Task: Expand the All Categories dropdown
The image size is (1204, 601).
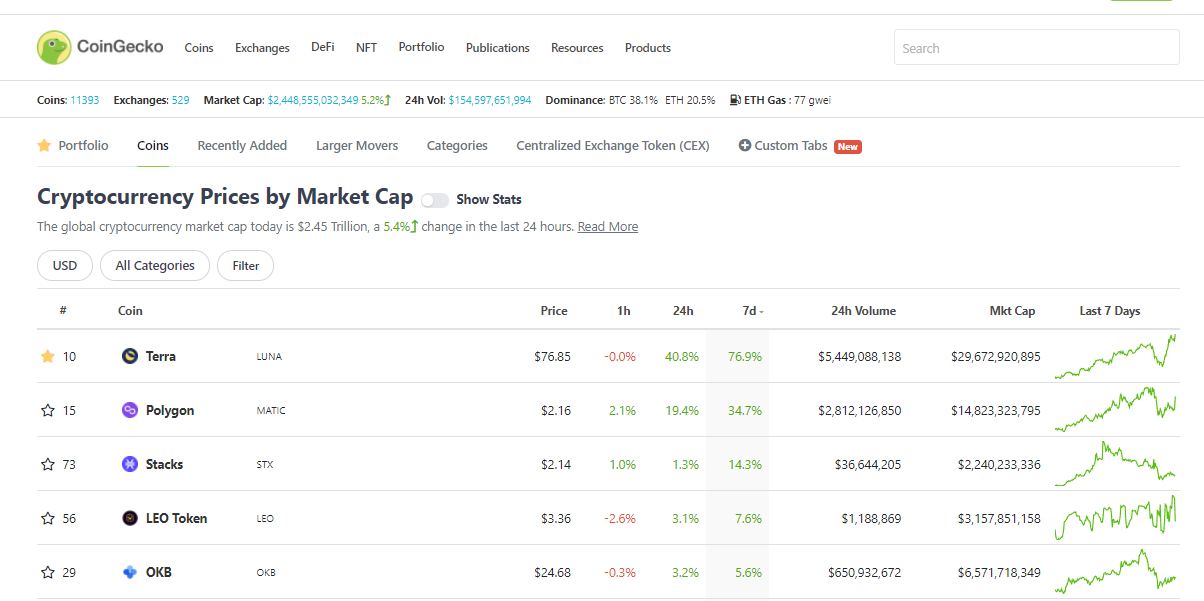Action: (154, 266)
